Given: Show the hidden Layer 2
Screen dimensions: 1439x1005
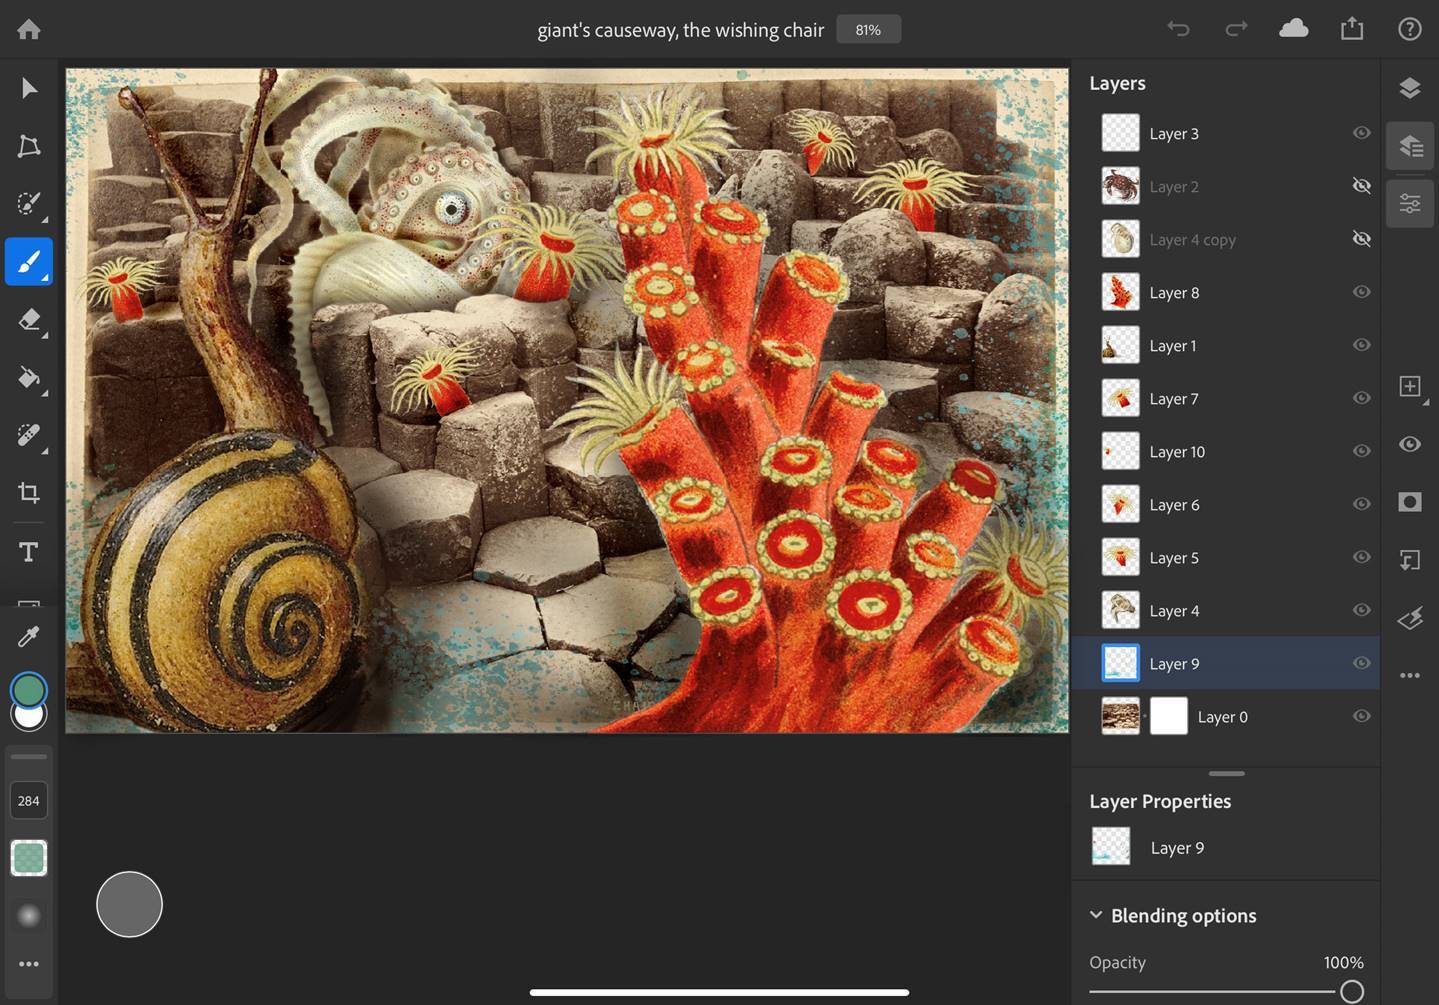Looking at the screenshot, I should [1361, 186].
